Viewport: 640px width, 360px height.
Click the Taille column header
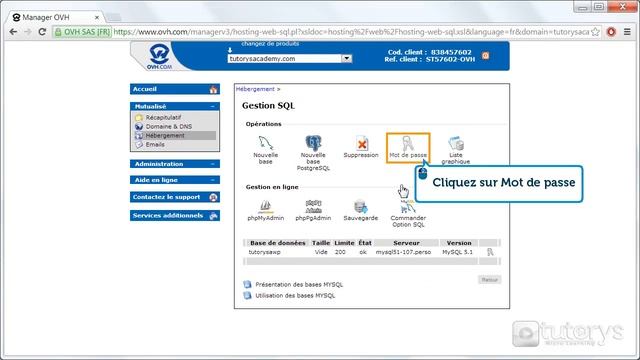tap(321, 243)
